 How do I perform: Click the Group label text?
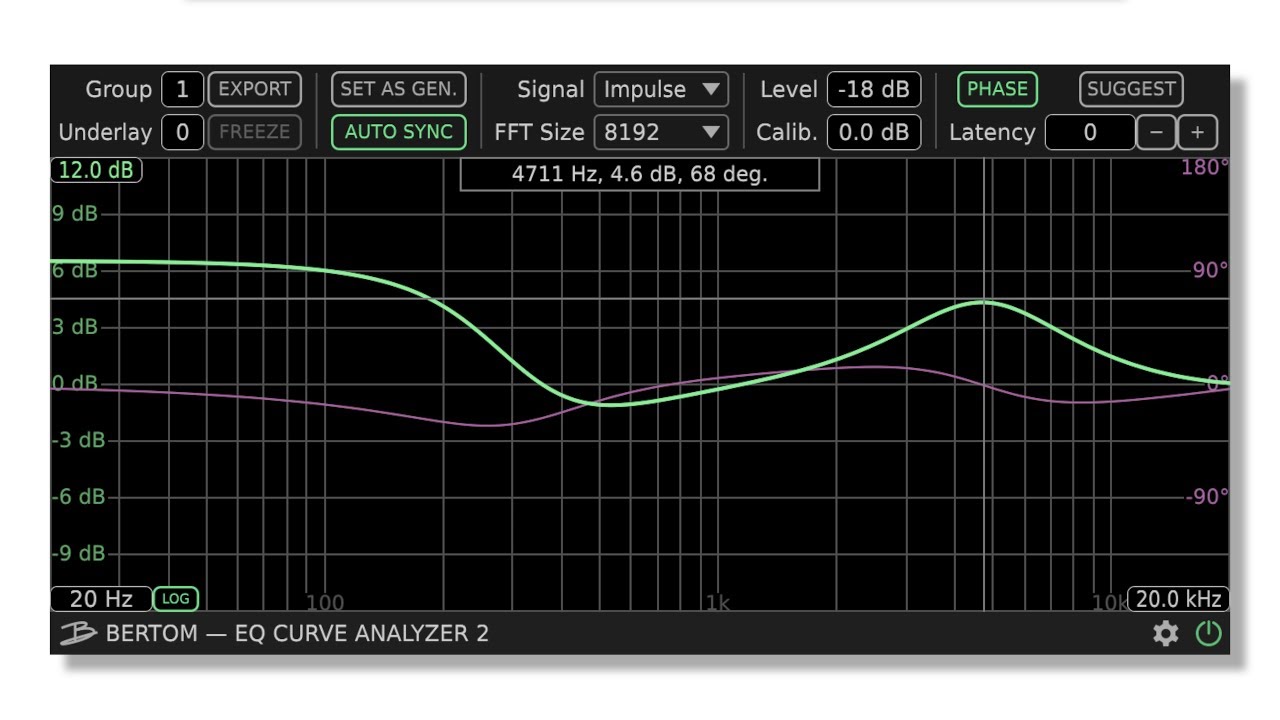point(118,89)
